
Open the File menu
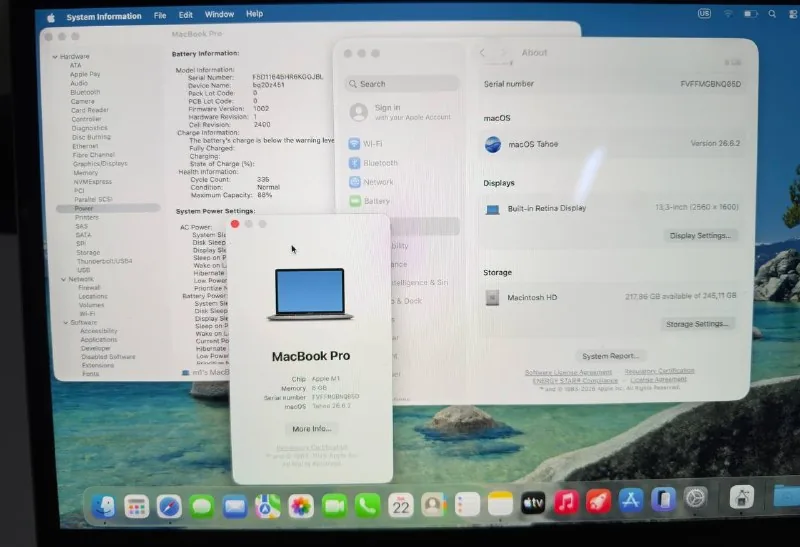[160, 16]
